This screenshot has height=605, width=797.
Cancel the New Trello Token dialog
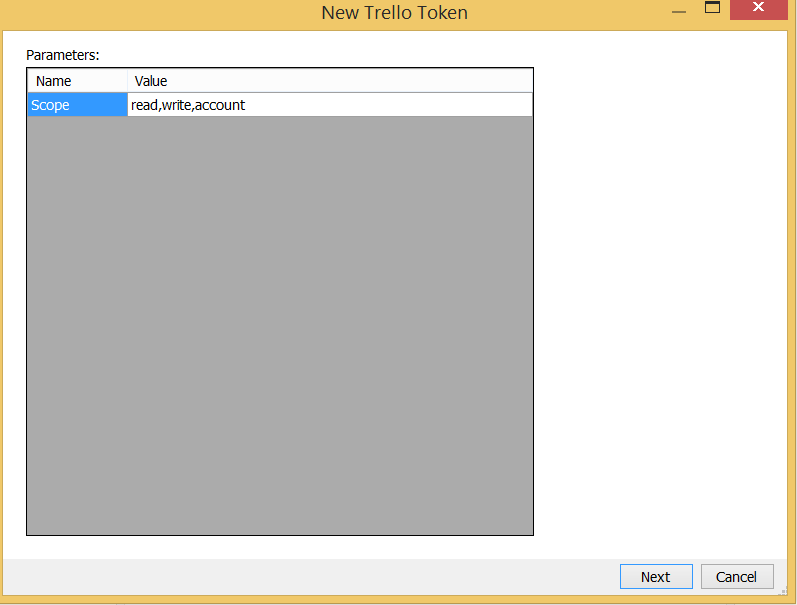tap(737, 577)
